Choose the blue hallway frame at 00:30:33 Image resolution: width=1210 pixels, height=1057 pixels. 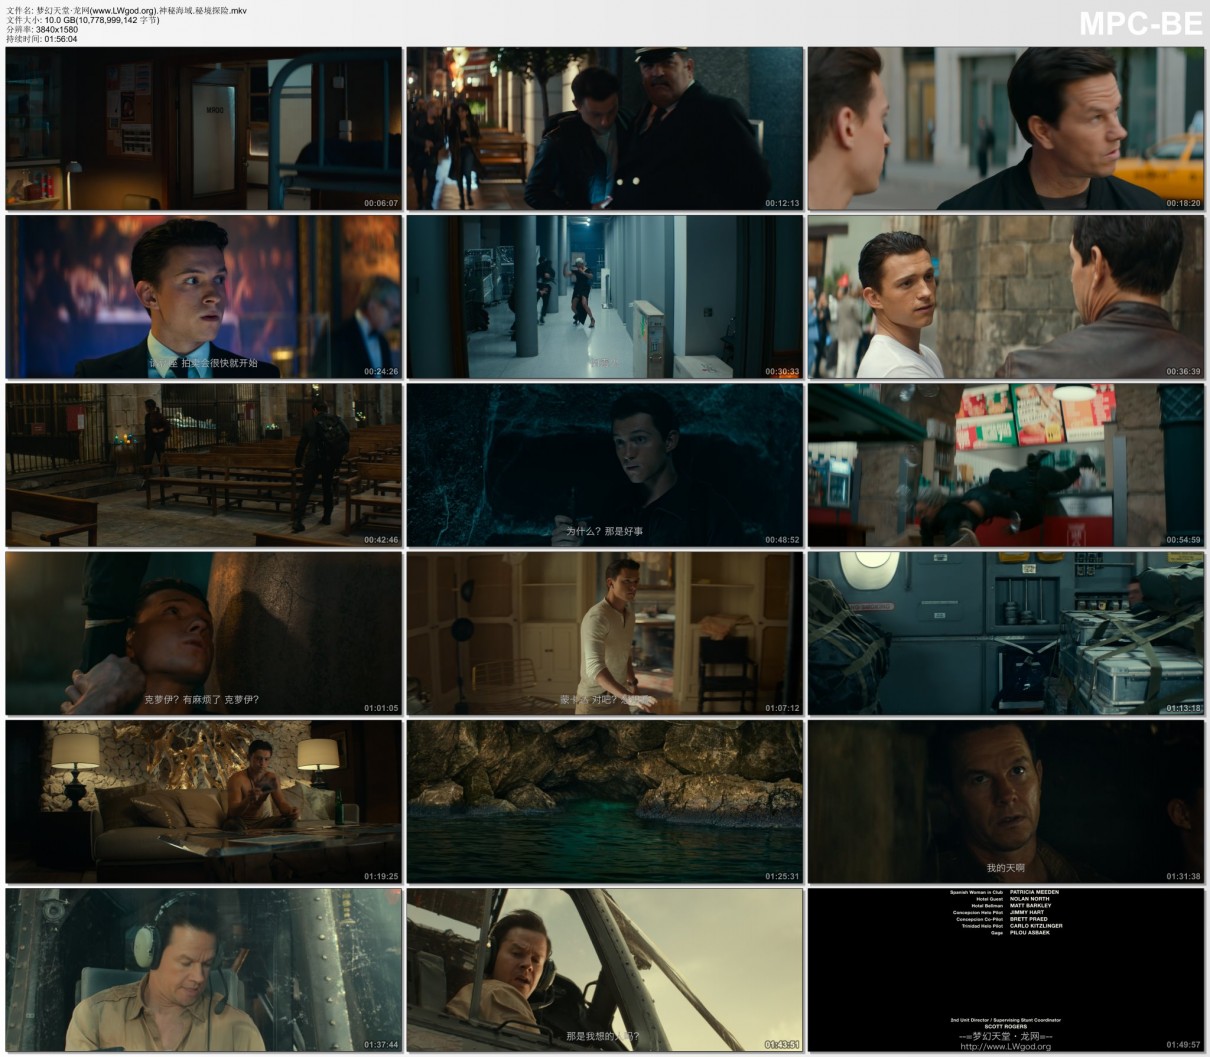pos(604,297)
